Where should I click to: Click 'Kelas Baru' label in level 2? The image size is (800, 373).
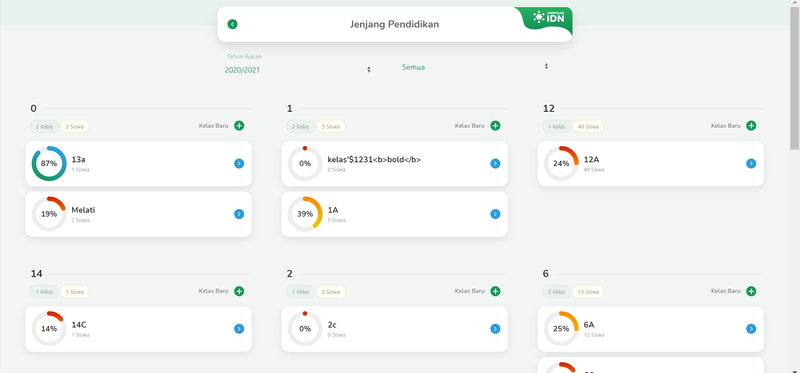point(469,291)
